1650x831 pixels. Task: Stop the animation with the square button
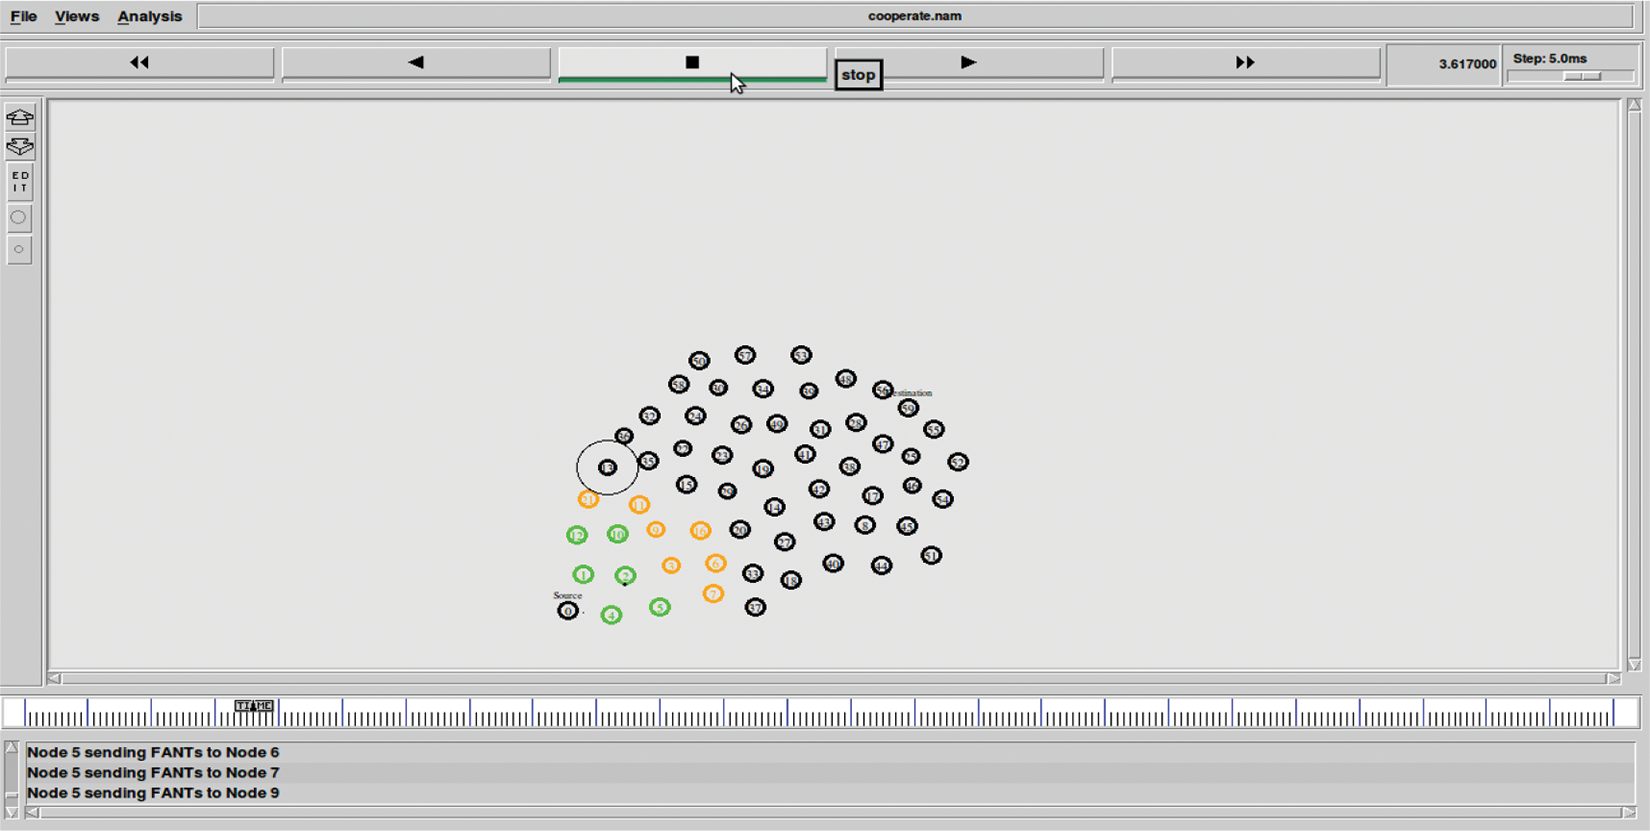click(x=692, y=63)
